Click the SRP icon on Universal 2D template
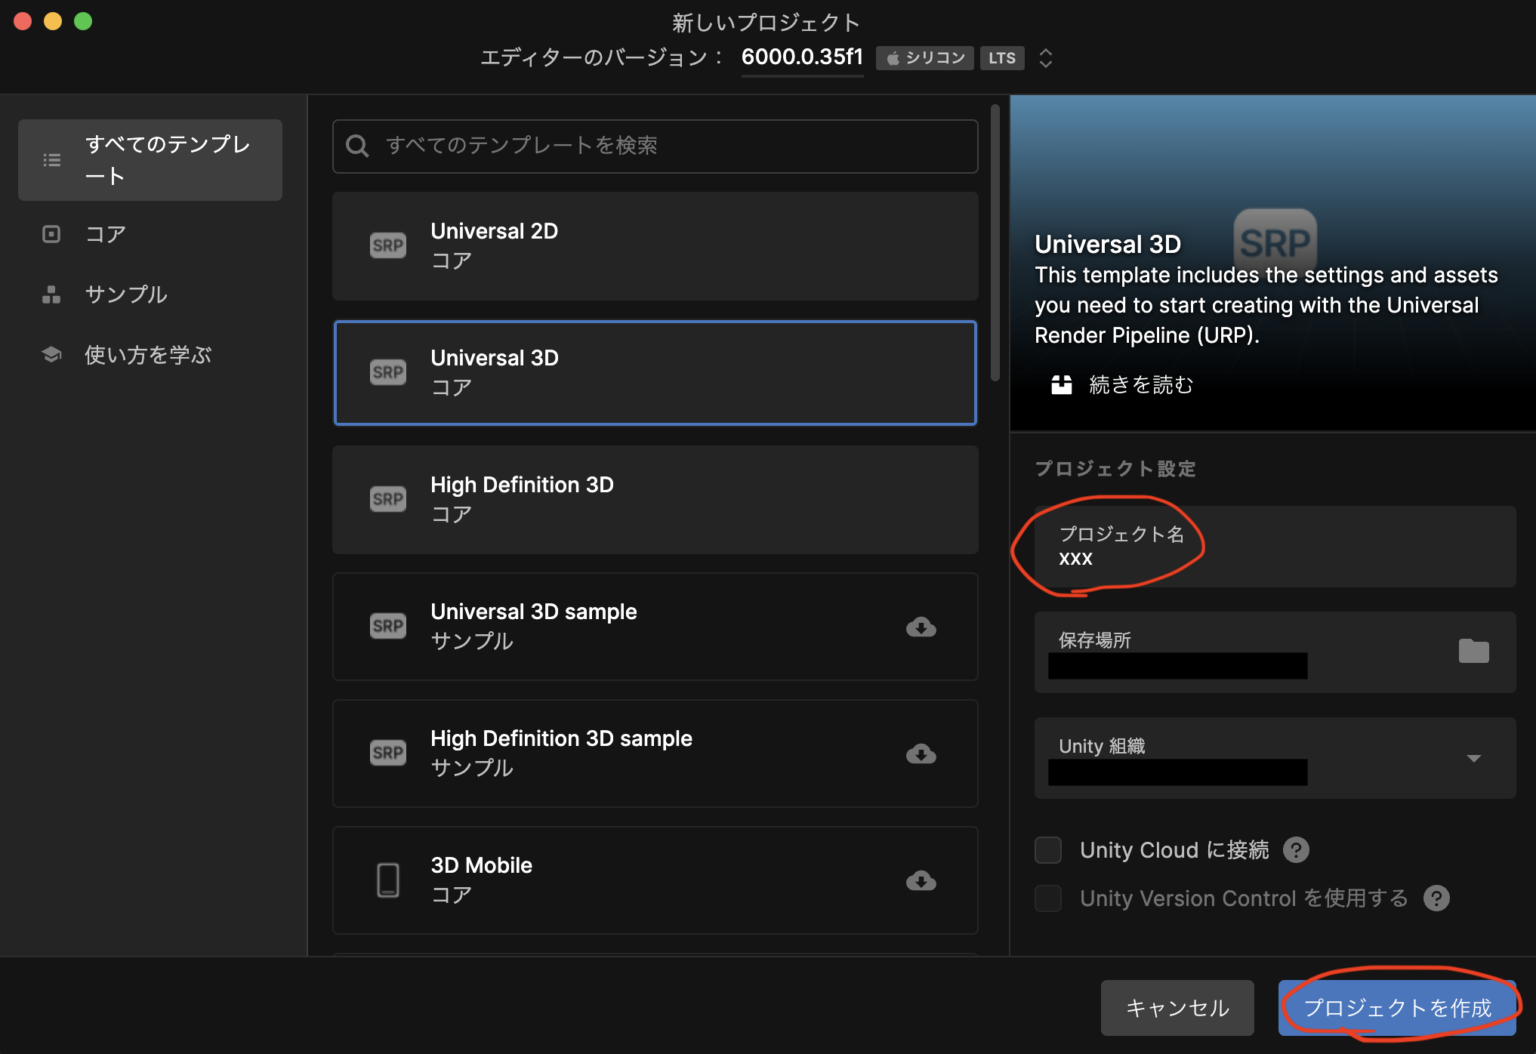Image resolution: width=1536 pixels, height=1054 pixels. (388, 245)
